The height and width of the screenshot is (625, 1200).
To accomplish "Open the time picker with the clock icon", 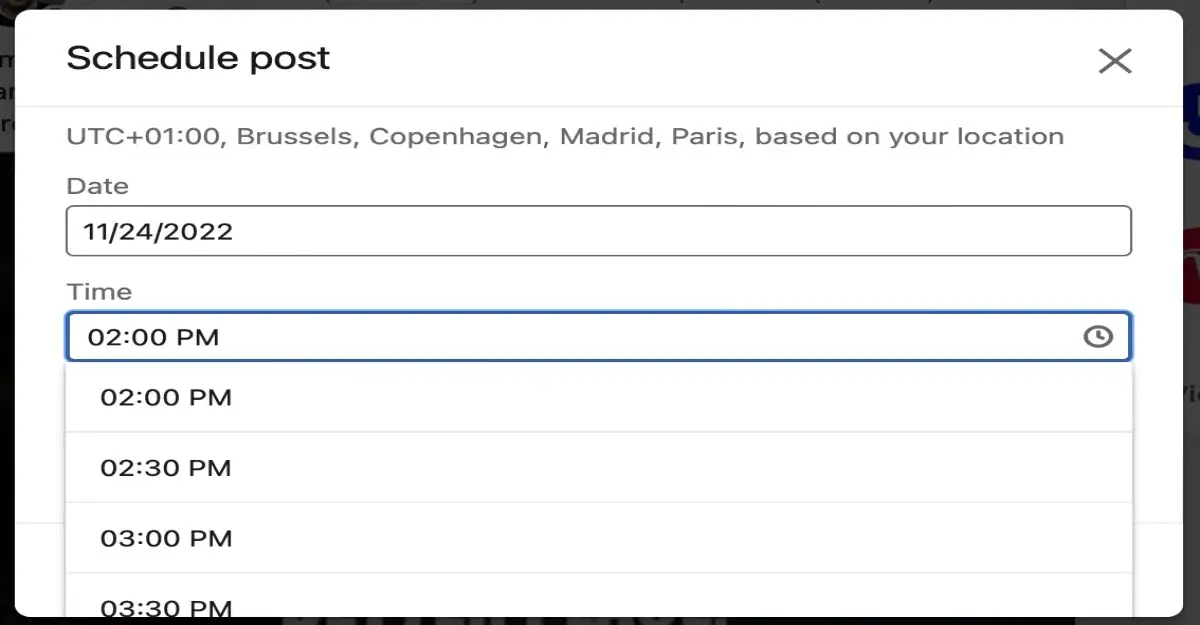I will [1098, 337].
